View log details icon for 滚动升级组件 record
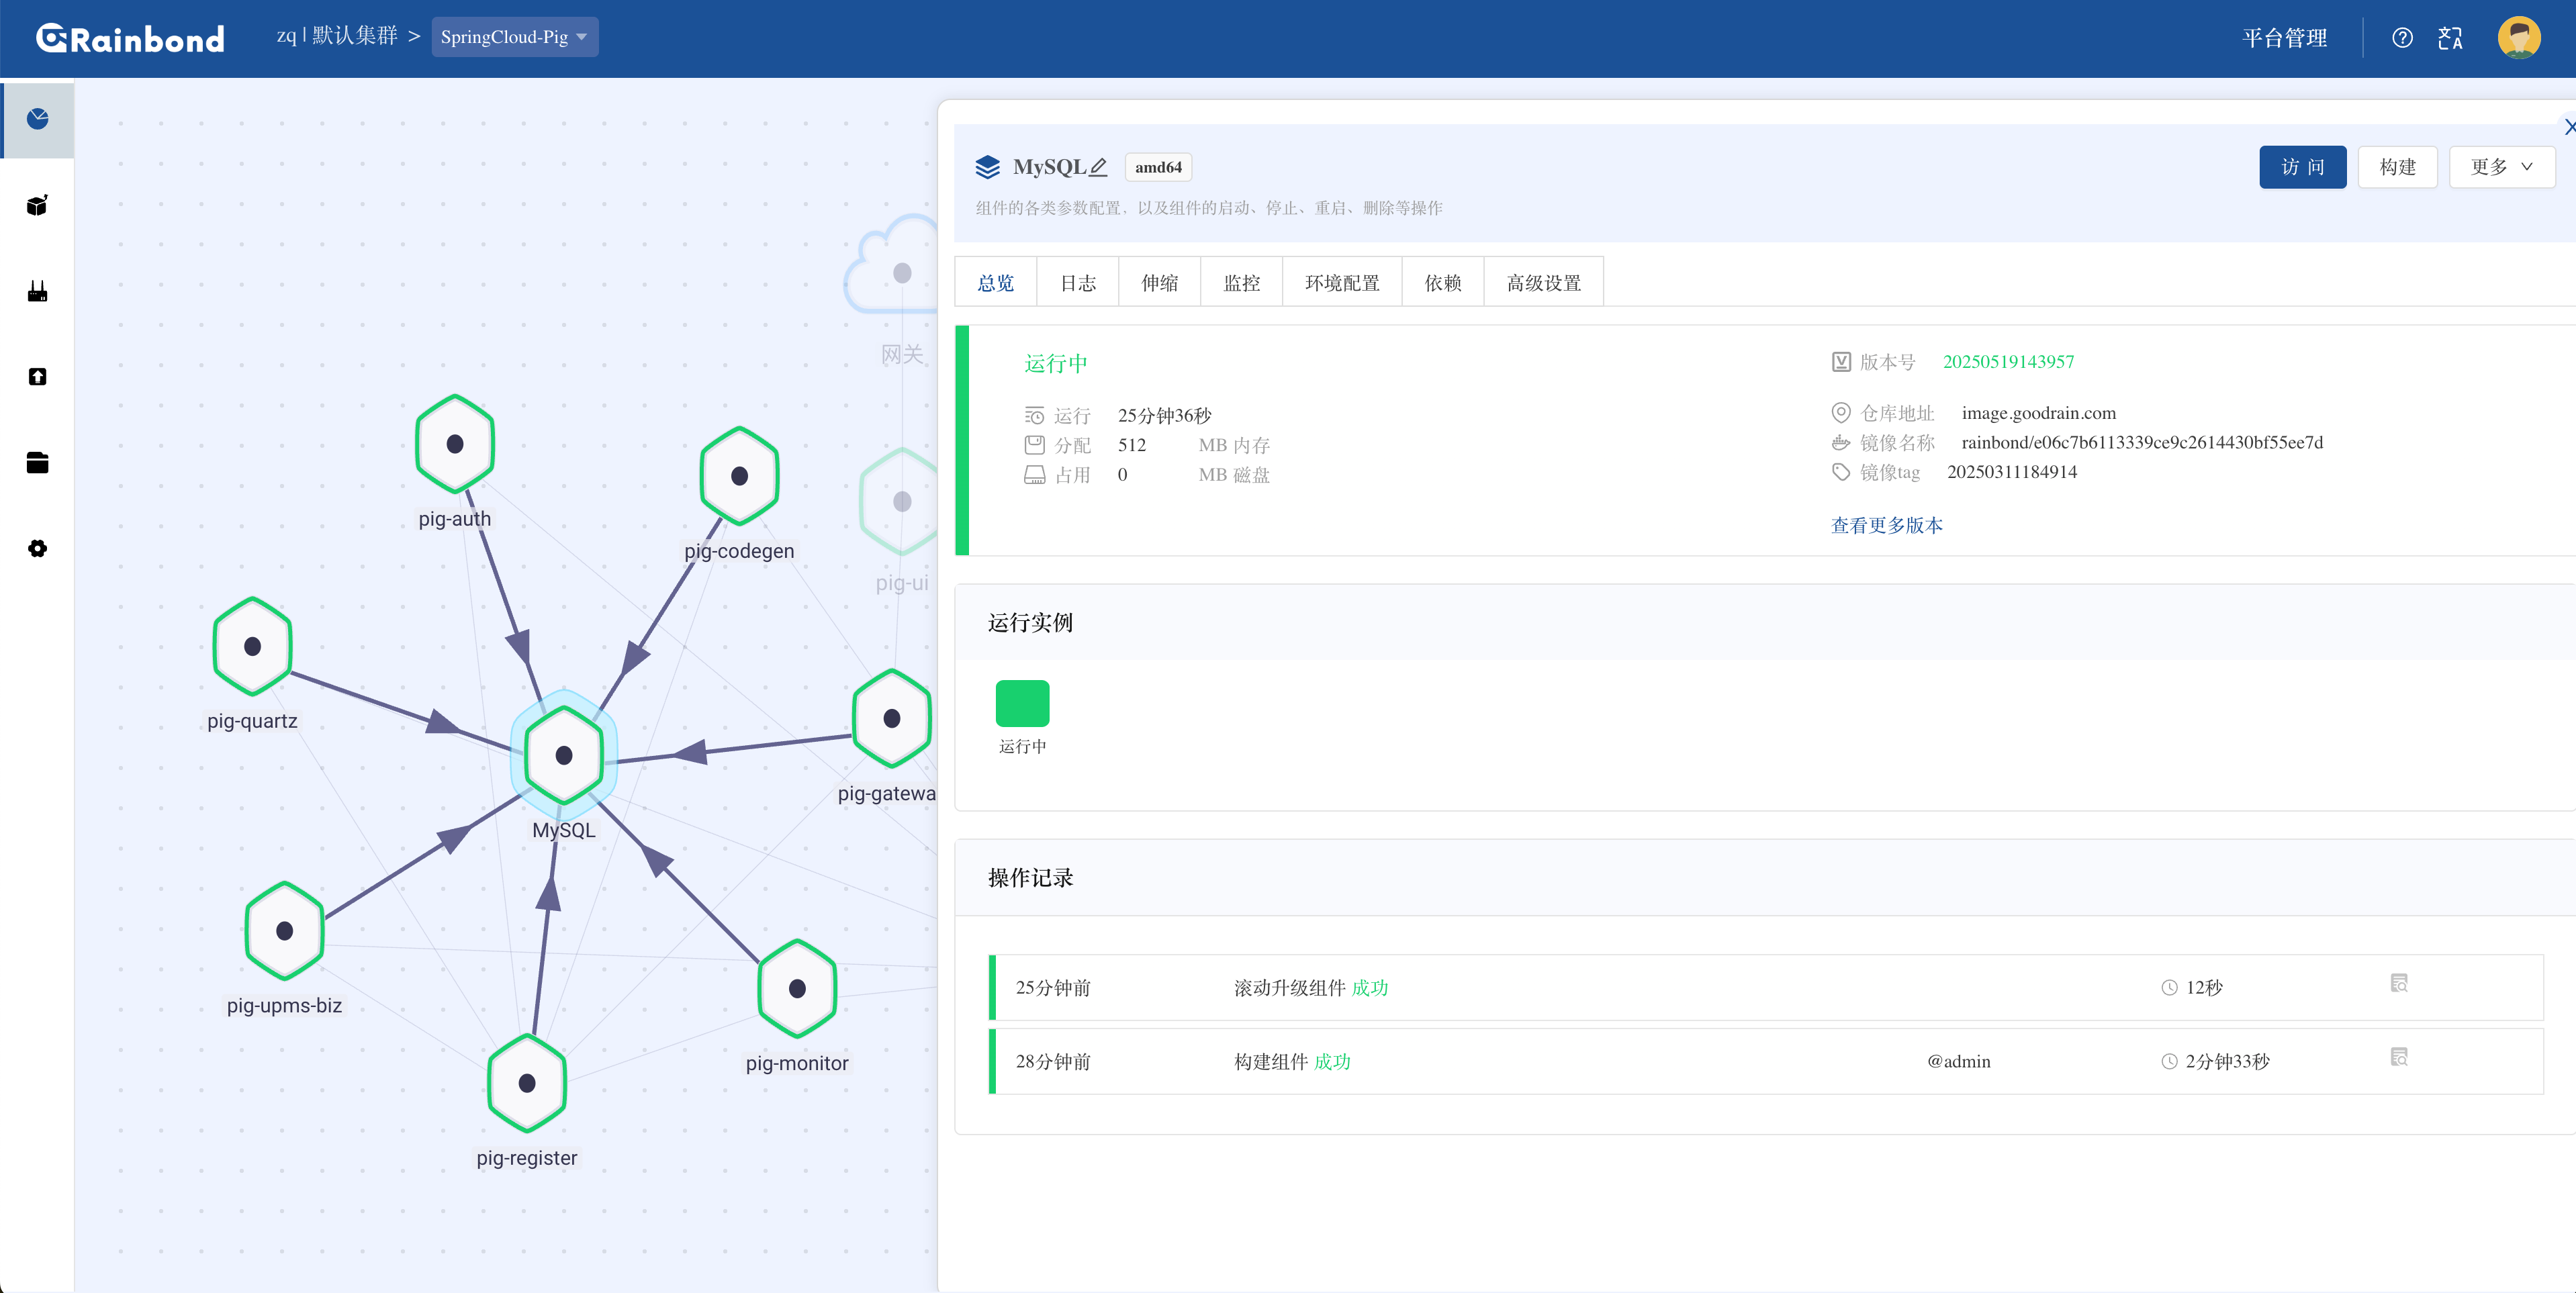The height and width of the screenshot is (1293, 2576). pyautogui.click(x=2400, y=982)
